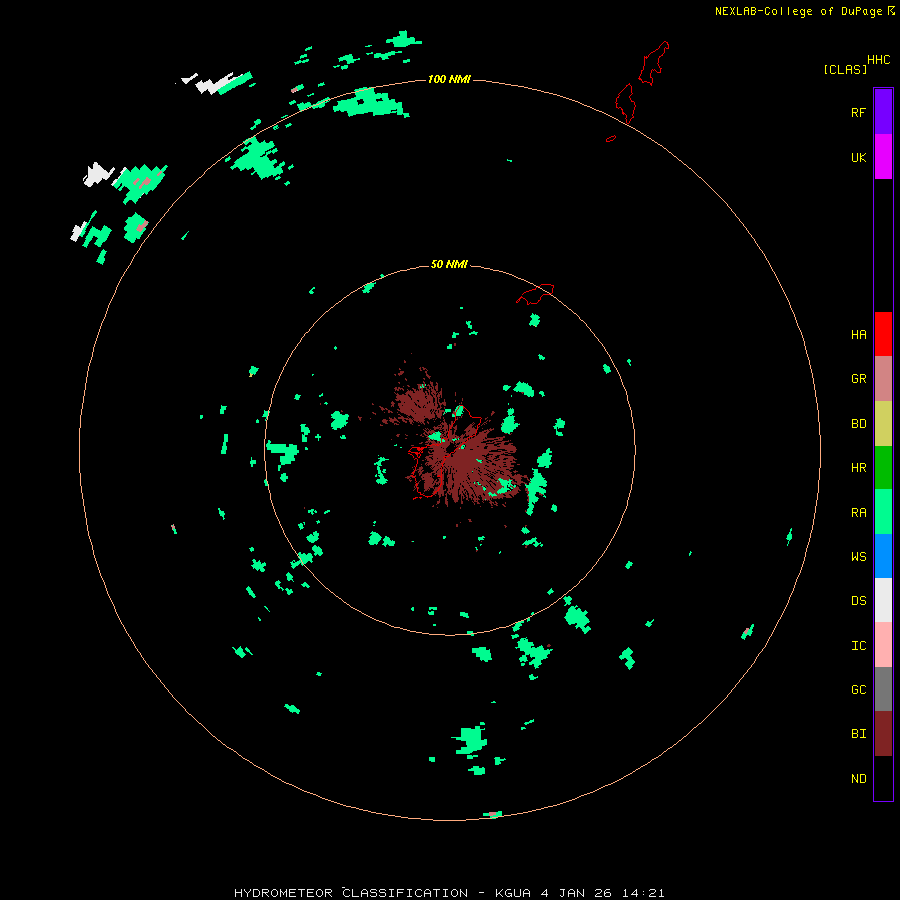Click the DS legend label
Screen dimensions: 900x900
[x=859, y=601]
